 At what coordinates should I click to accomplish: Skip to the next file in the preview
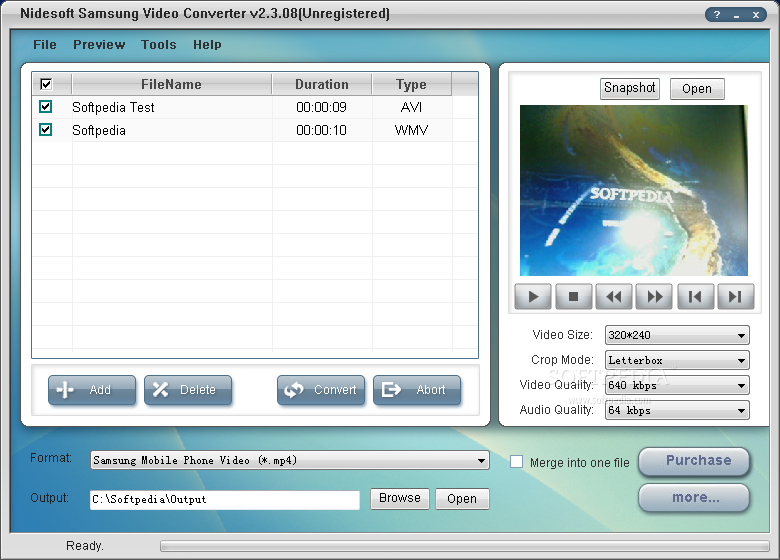(x=736, y=297)
